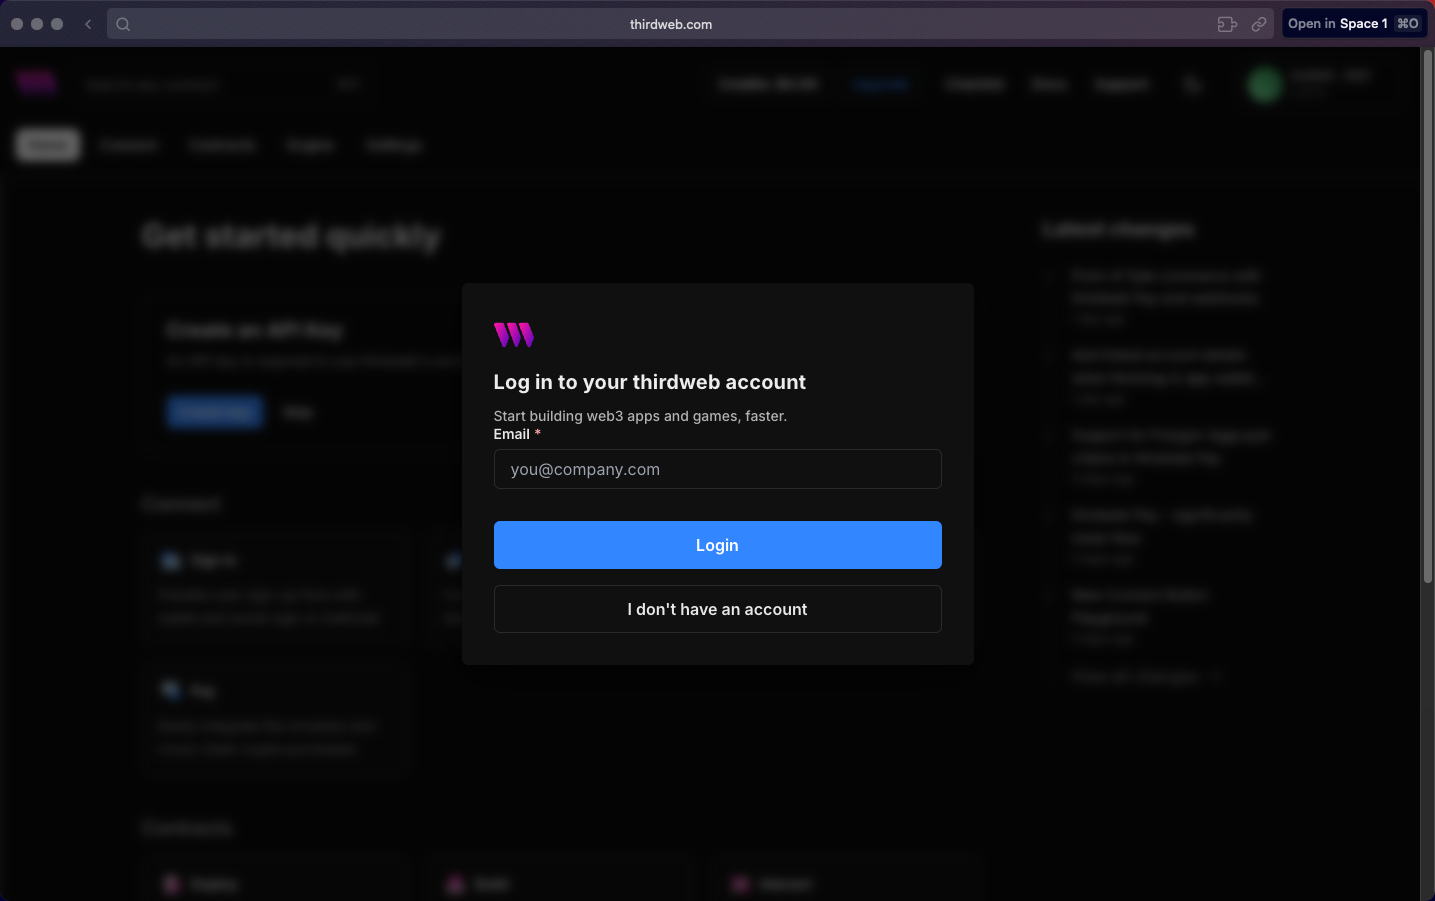Click the copy link icon in toolbar
The image size is (1435, 901).
point(1259,24)
